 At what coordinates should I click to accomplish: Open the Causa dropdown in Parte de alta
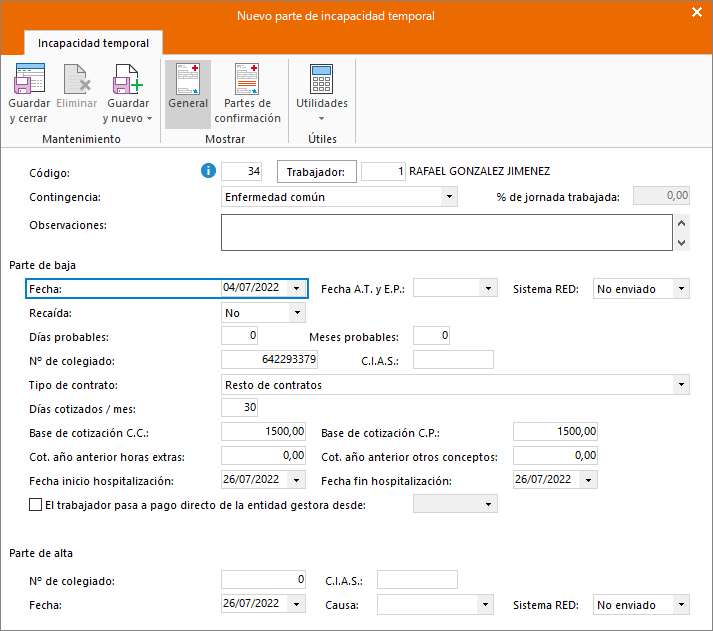click(x=485, y=605)
